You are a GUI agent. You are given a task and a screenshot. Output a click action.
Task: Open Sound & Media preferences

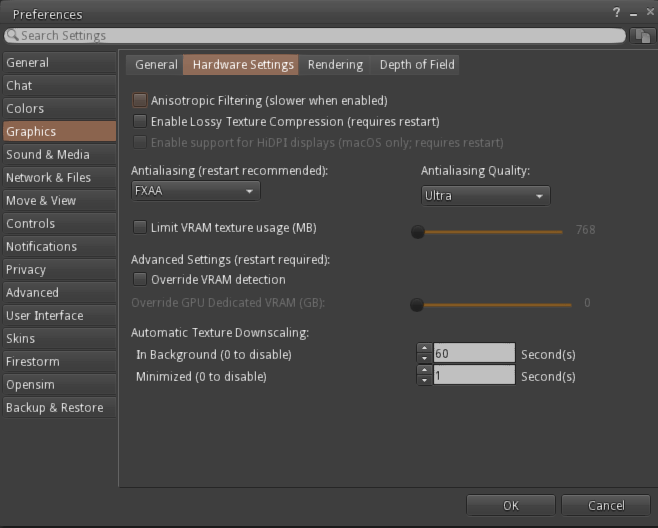(60, 154)
